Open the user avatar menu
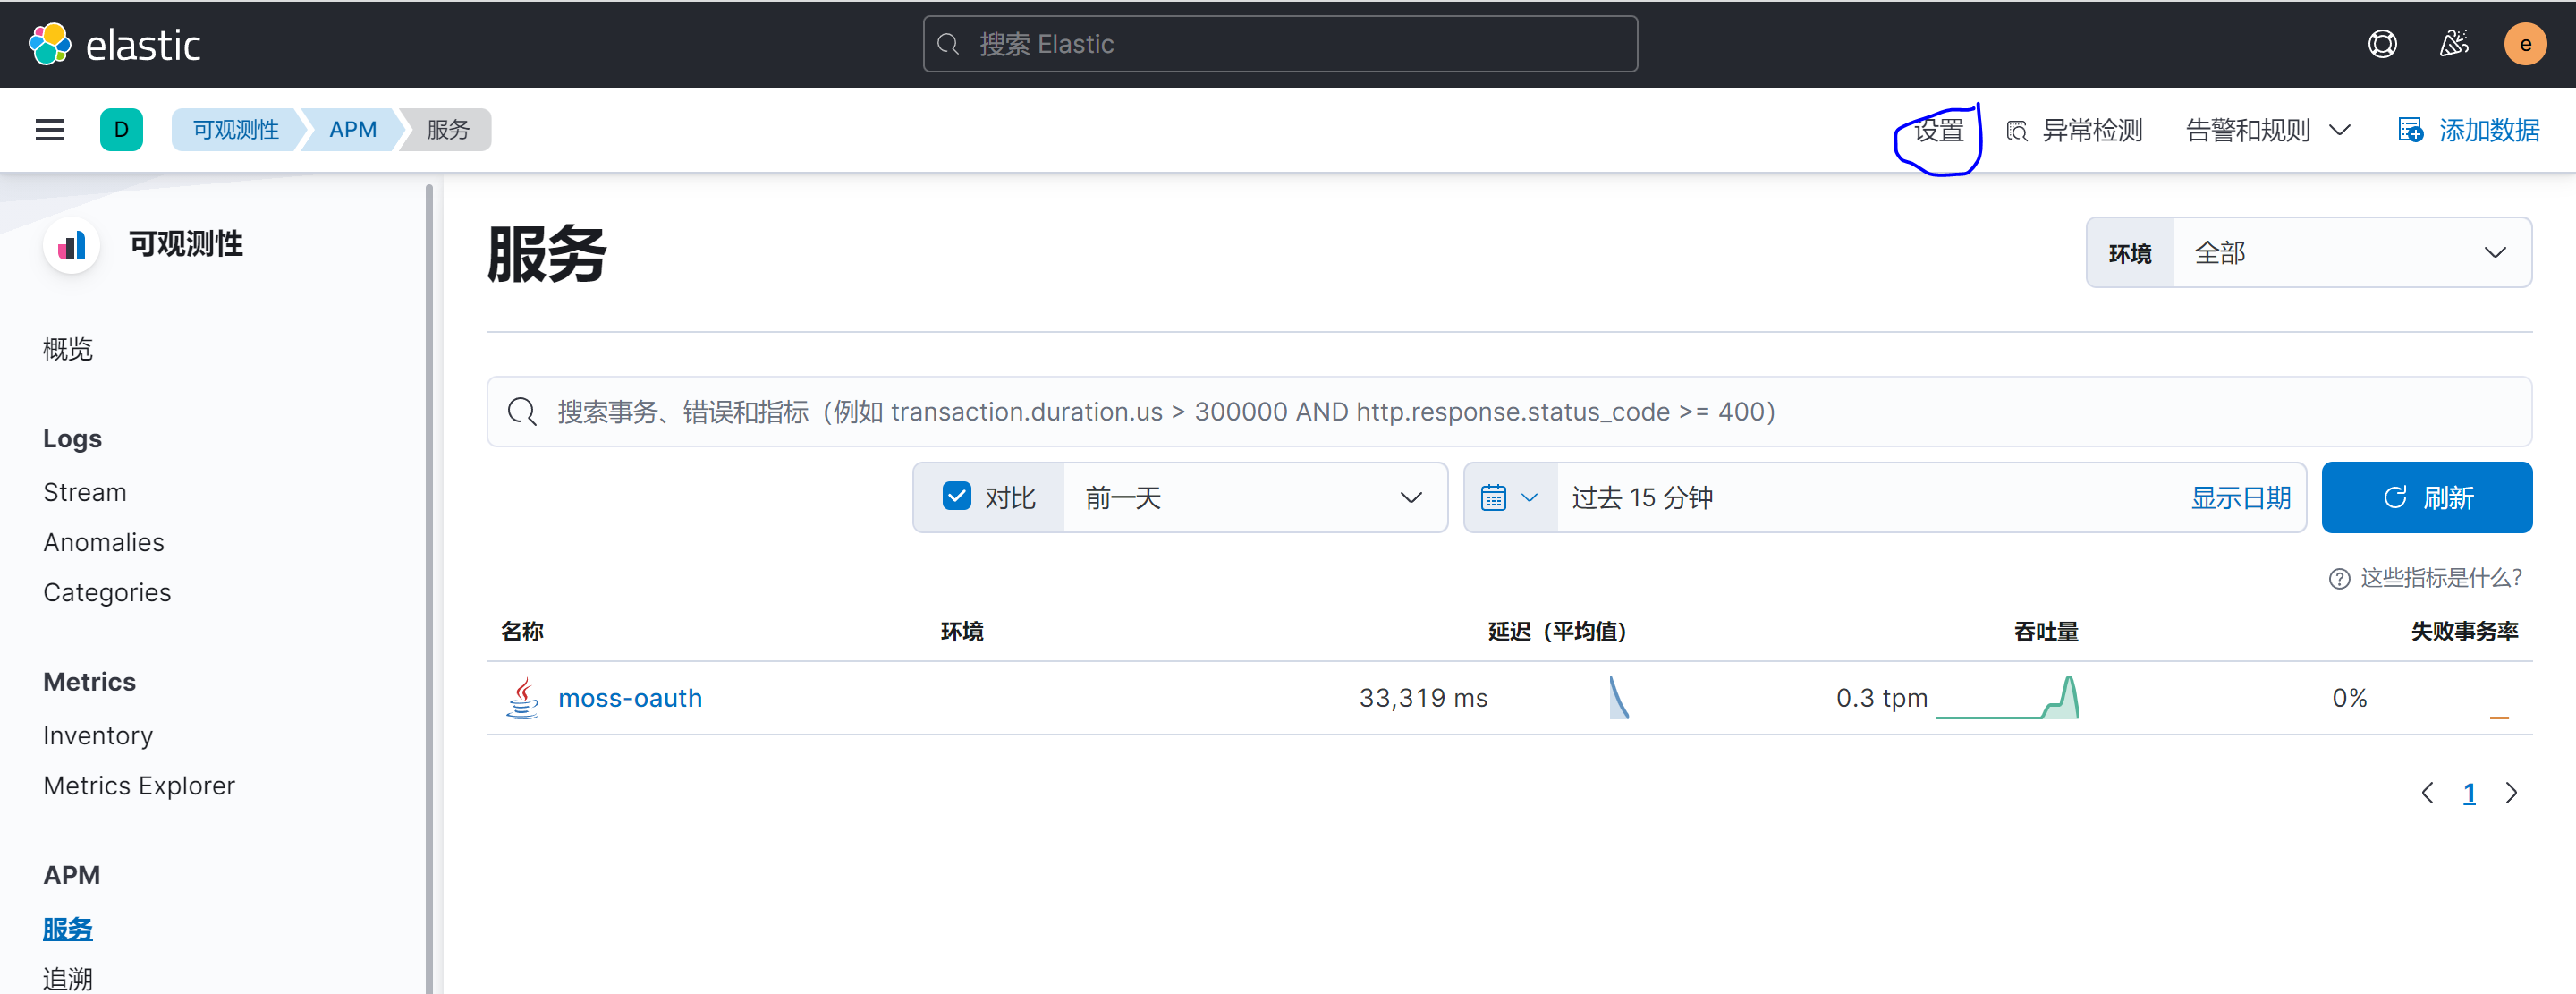 [2525, 43]
